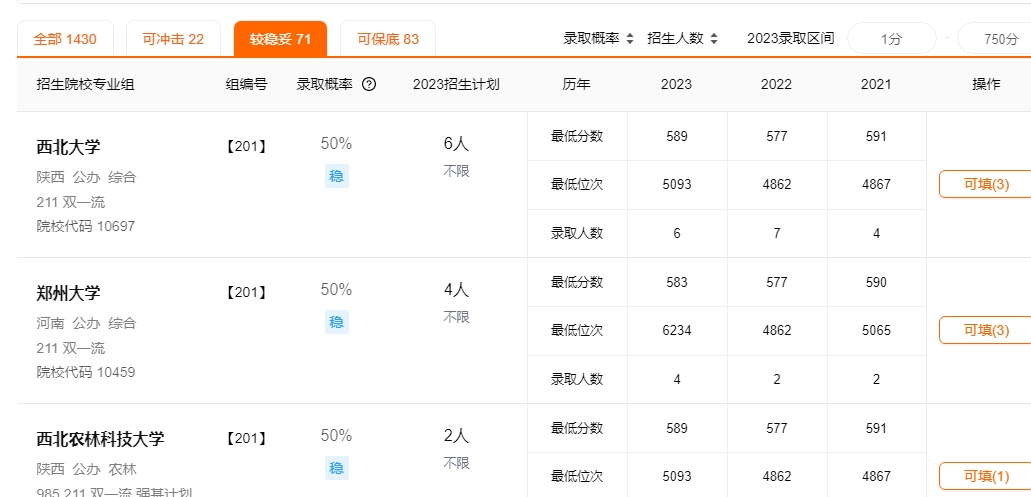This screenshot has height=497, width=1031.
Task: Click 西北大学 2023 lowest score 589
Action: pos(677,137)
